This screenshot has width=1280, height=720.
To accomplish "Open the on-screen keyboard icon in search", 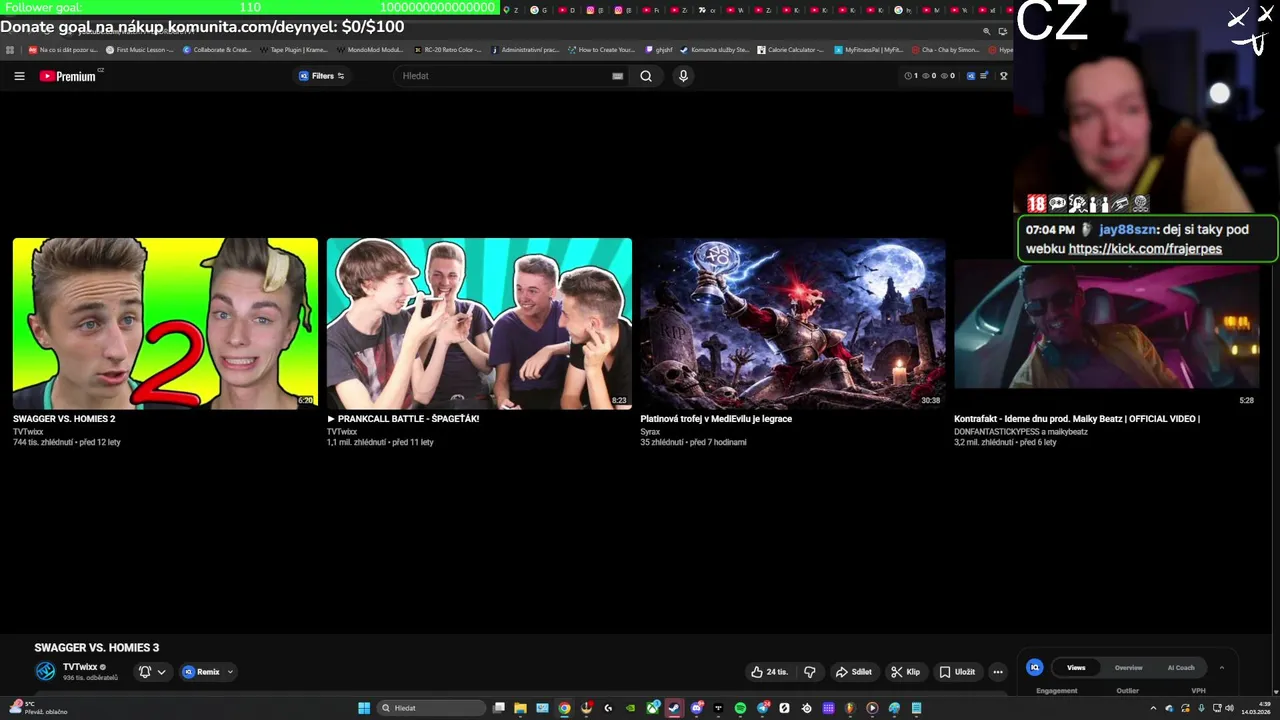I will point(617,76).
